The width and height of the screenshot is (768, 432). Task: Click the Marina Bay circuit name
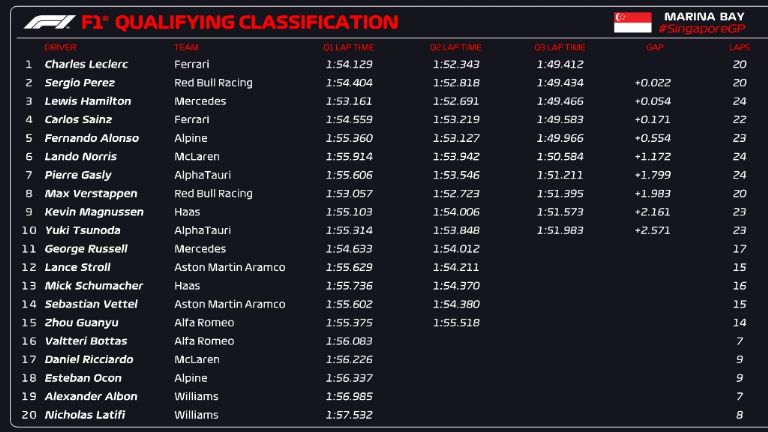point(700,15)
